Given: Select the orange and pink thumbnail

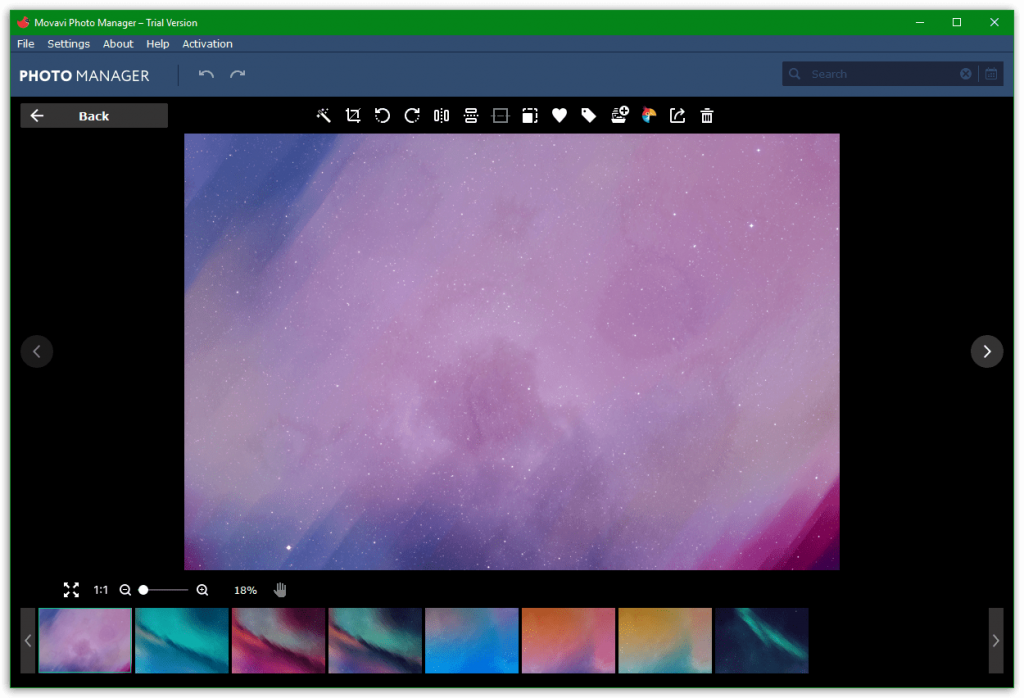Looking at the screenshot, I should click(568, 641).
